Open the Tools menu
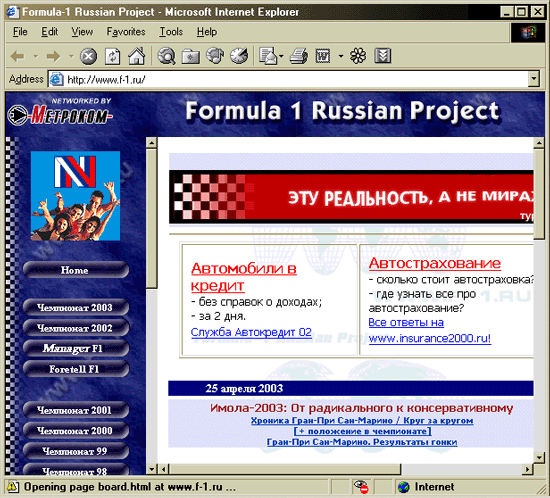The height and width of the screenshot is (498, 550). 171,32
